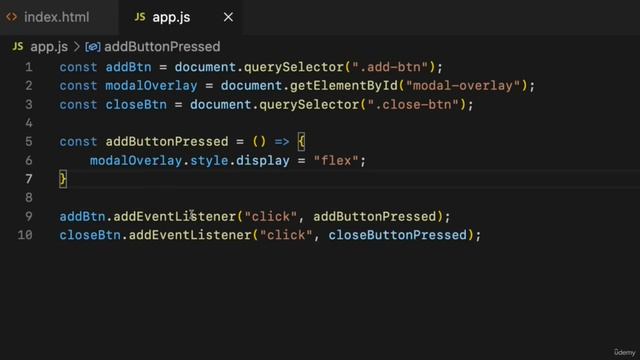
Task: Click the opening curly brace on line 5
Action: [301, 142]
